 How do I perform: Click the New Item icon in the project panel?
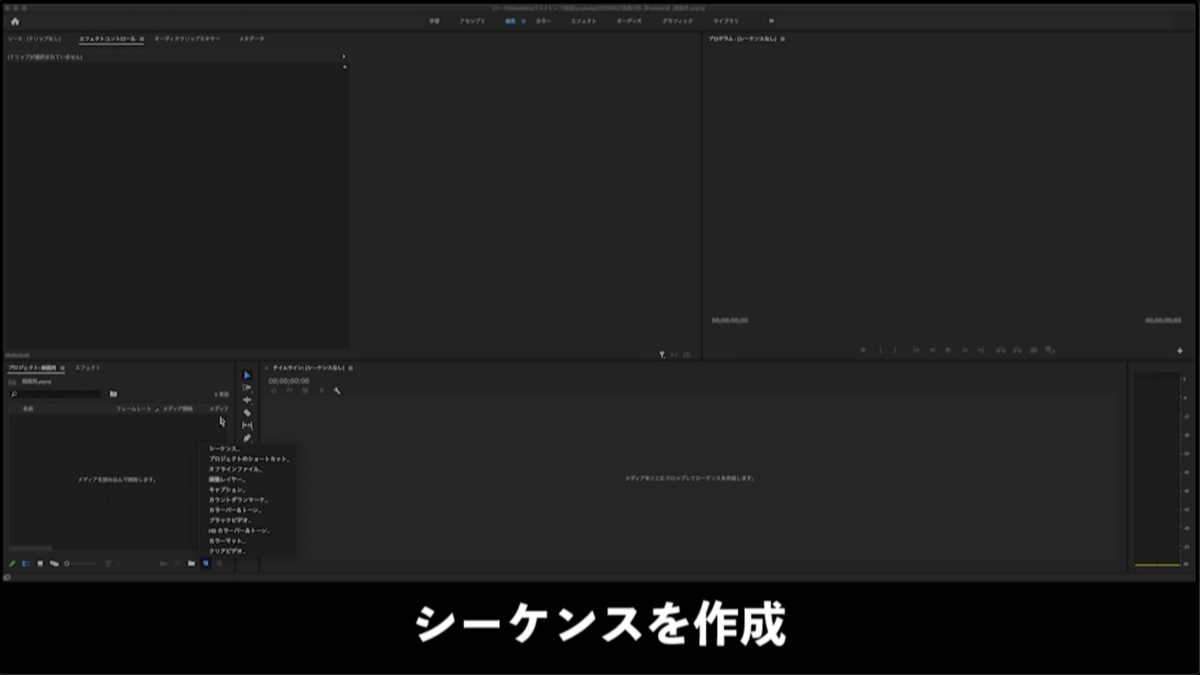point(206,563)
